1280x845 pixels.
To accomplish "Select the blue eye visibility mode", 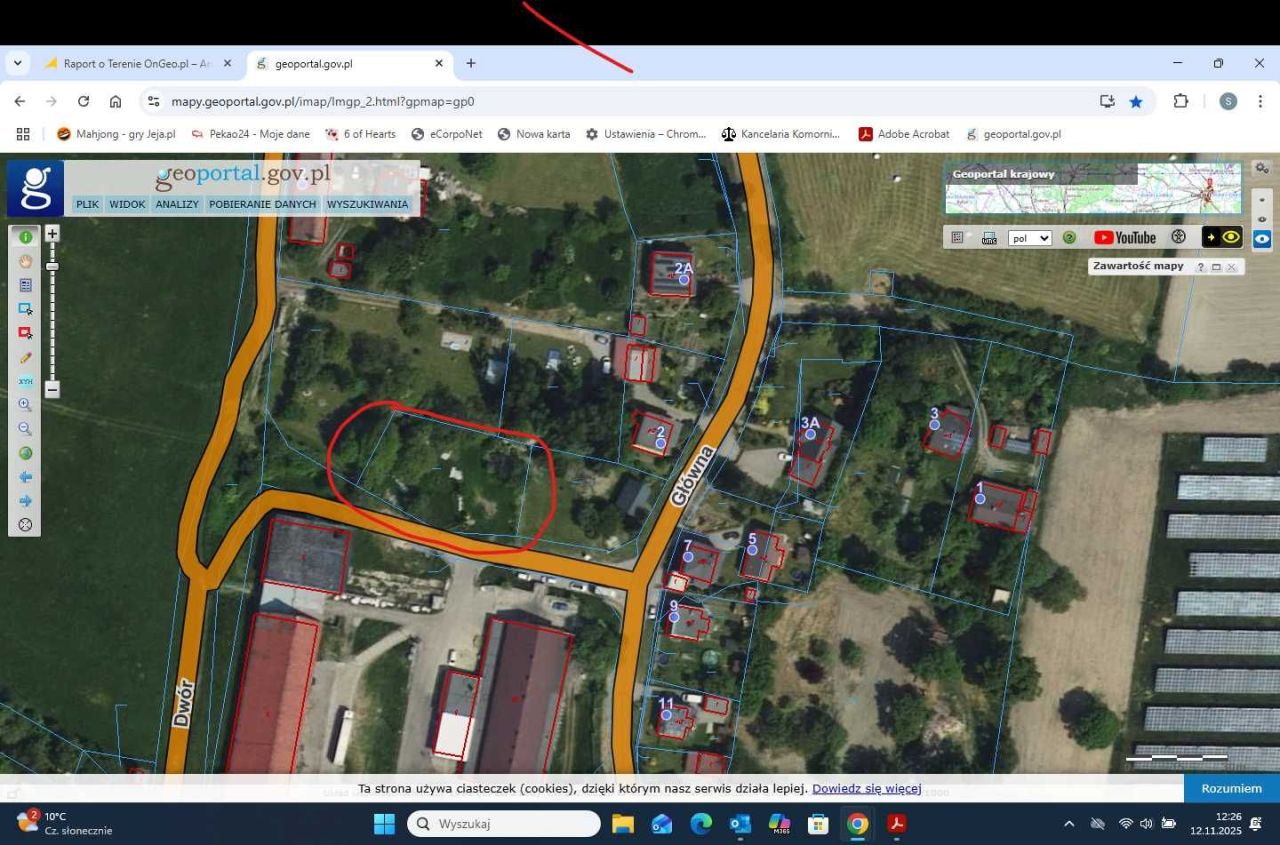I will pos(1262,239).
